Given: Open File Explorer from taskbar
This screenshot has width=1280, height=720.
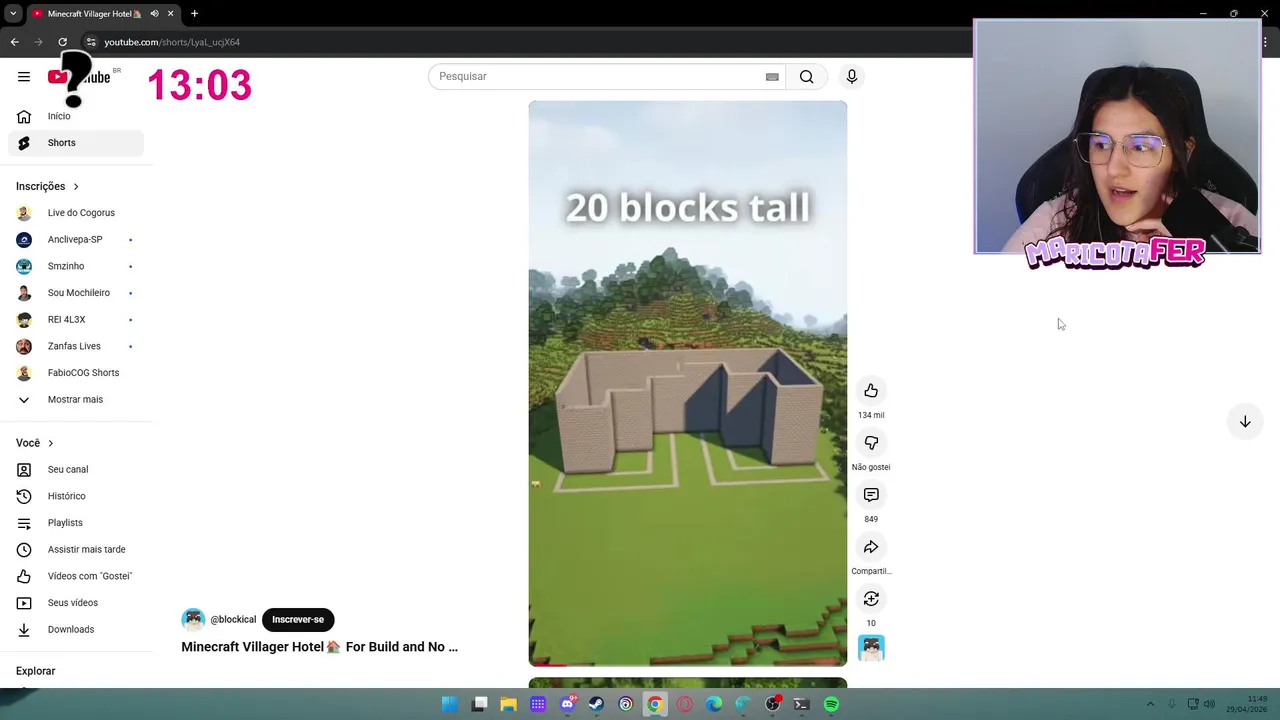Looking at the screenshot, I should pos(509,704).
